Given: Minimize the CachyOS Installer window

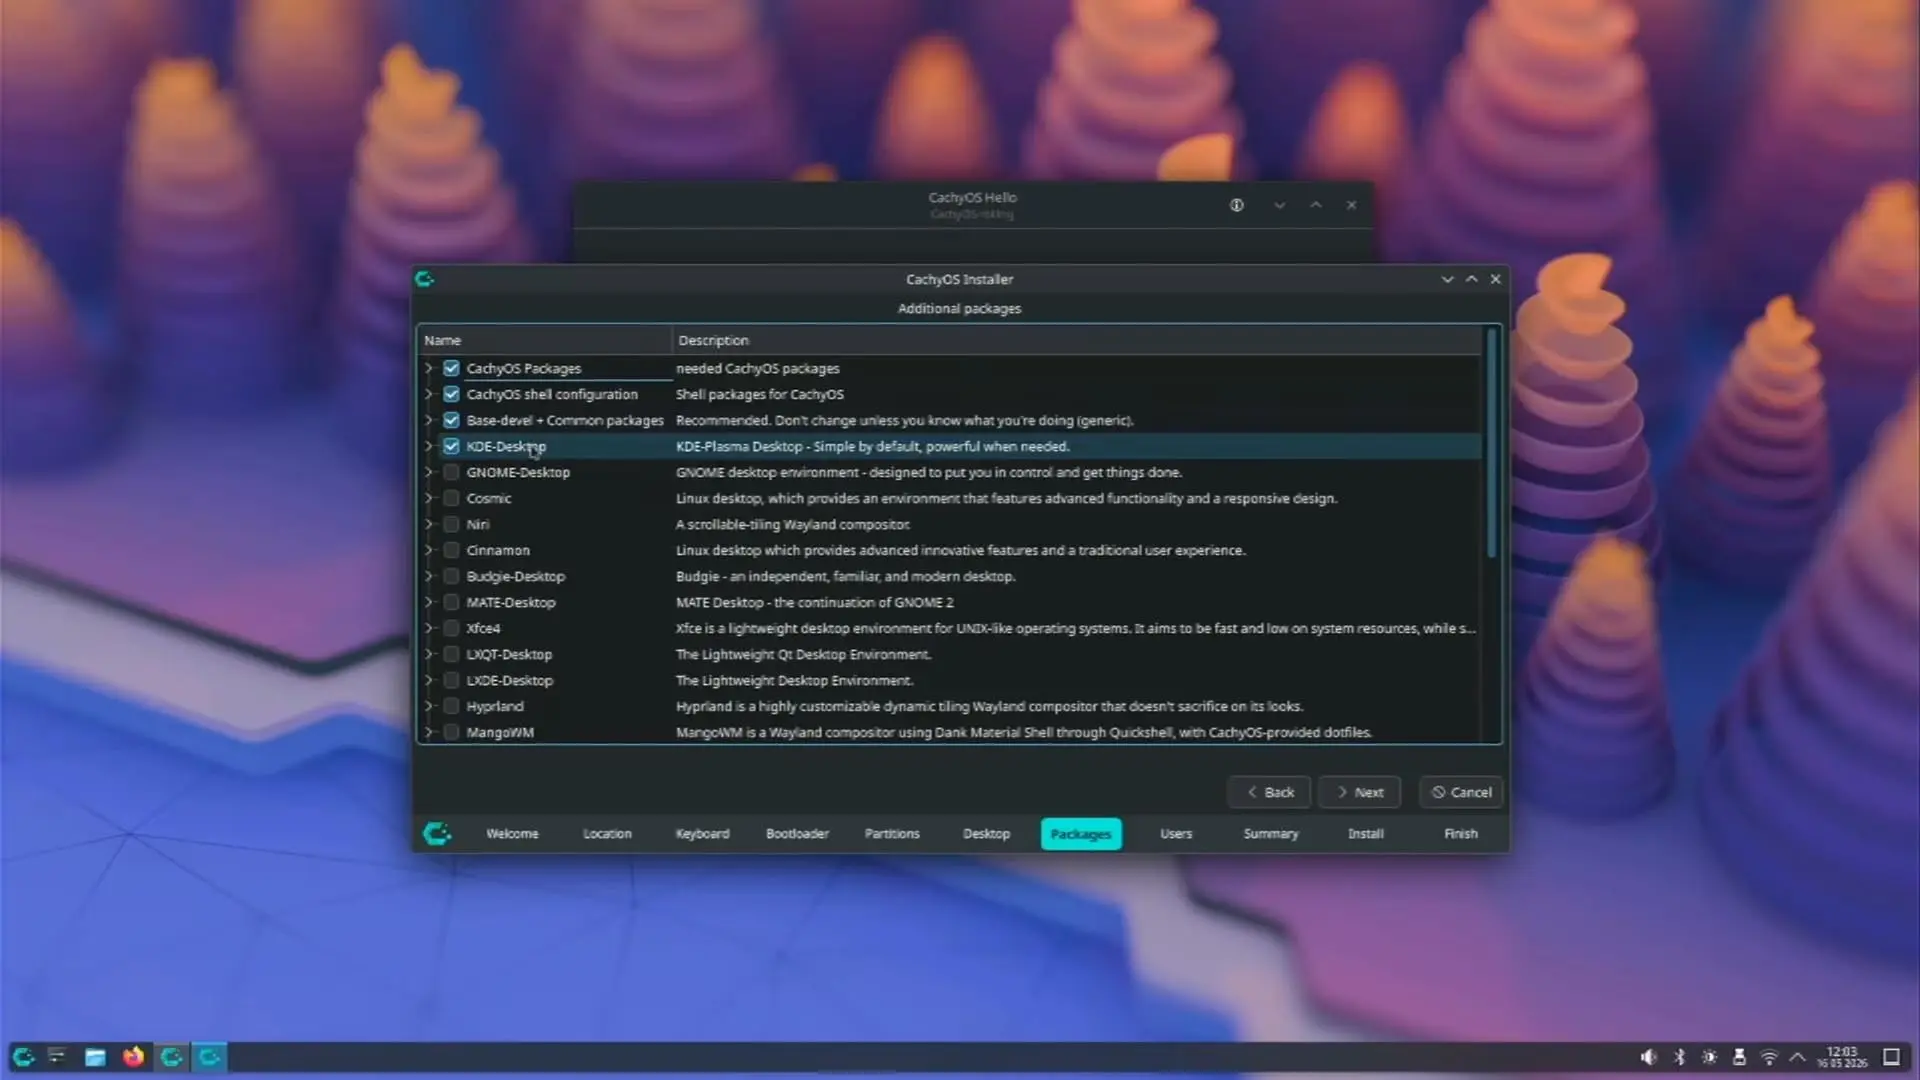Looking at the screenshot, I should [x=1447, y=279].
